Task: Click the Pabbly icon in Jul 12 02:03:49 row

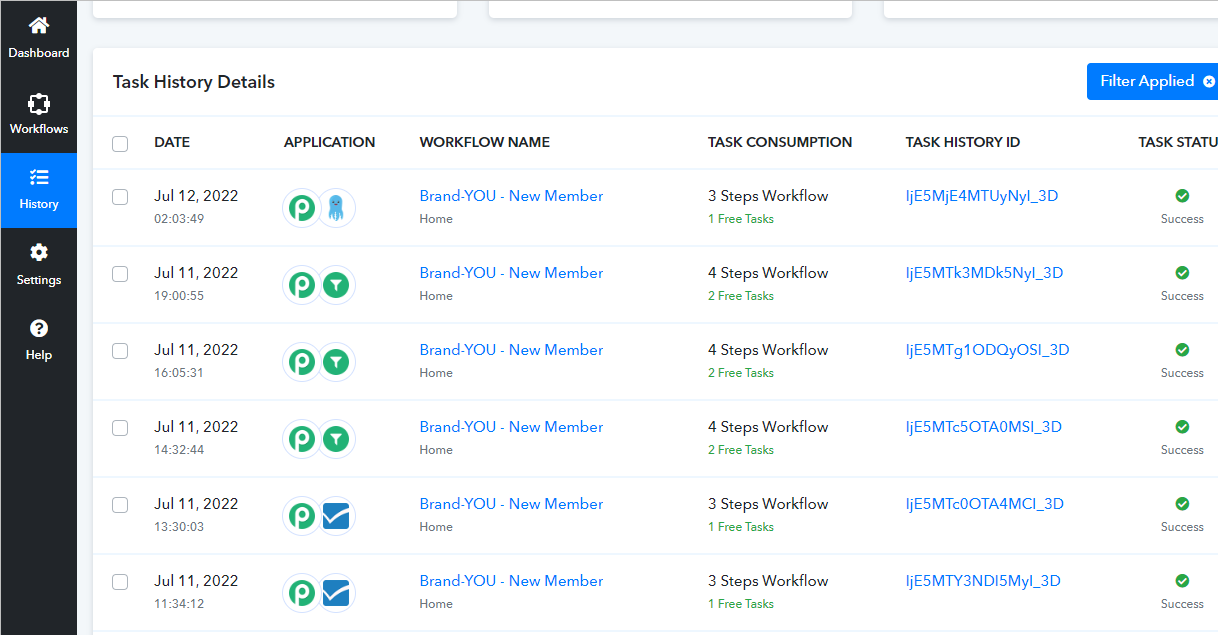Action: pyautogui.click(x=302, y=208)
